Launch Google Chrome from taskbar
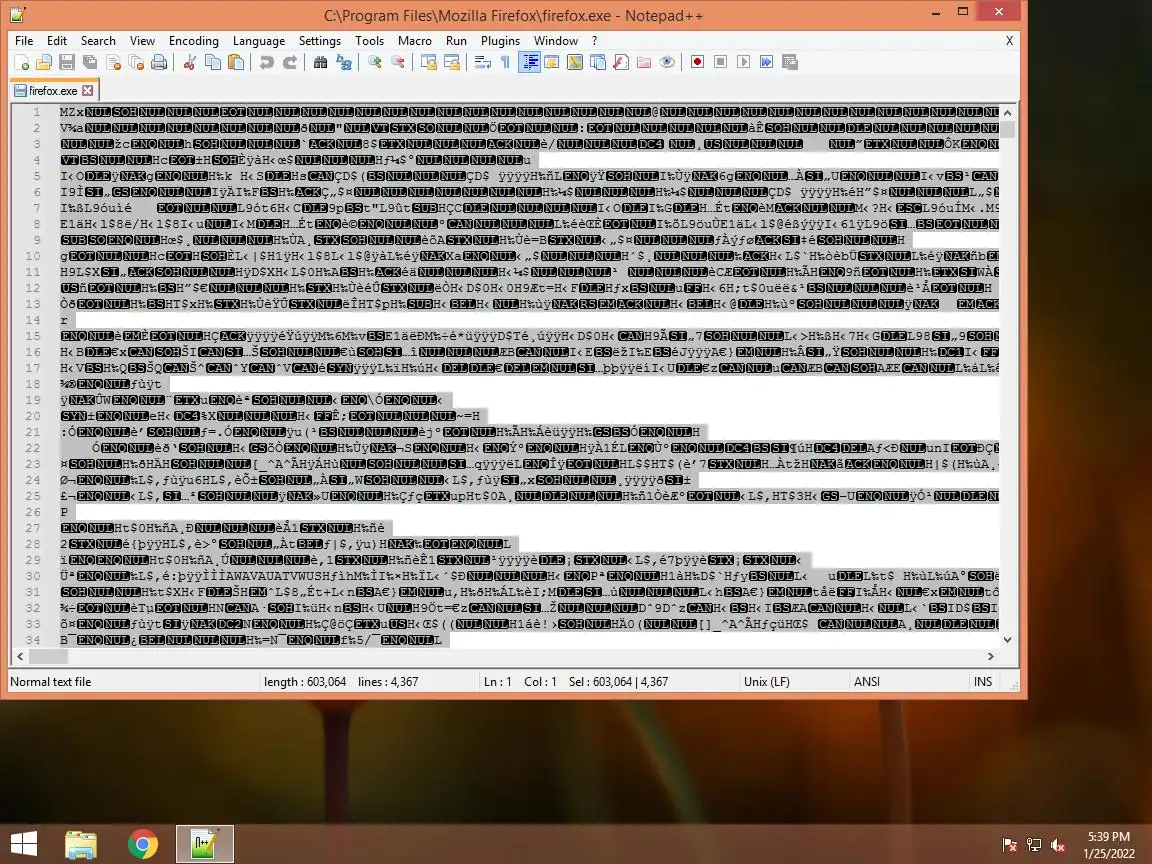 (x=143, y=843)
